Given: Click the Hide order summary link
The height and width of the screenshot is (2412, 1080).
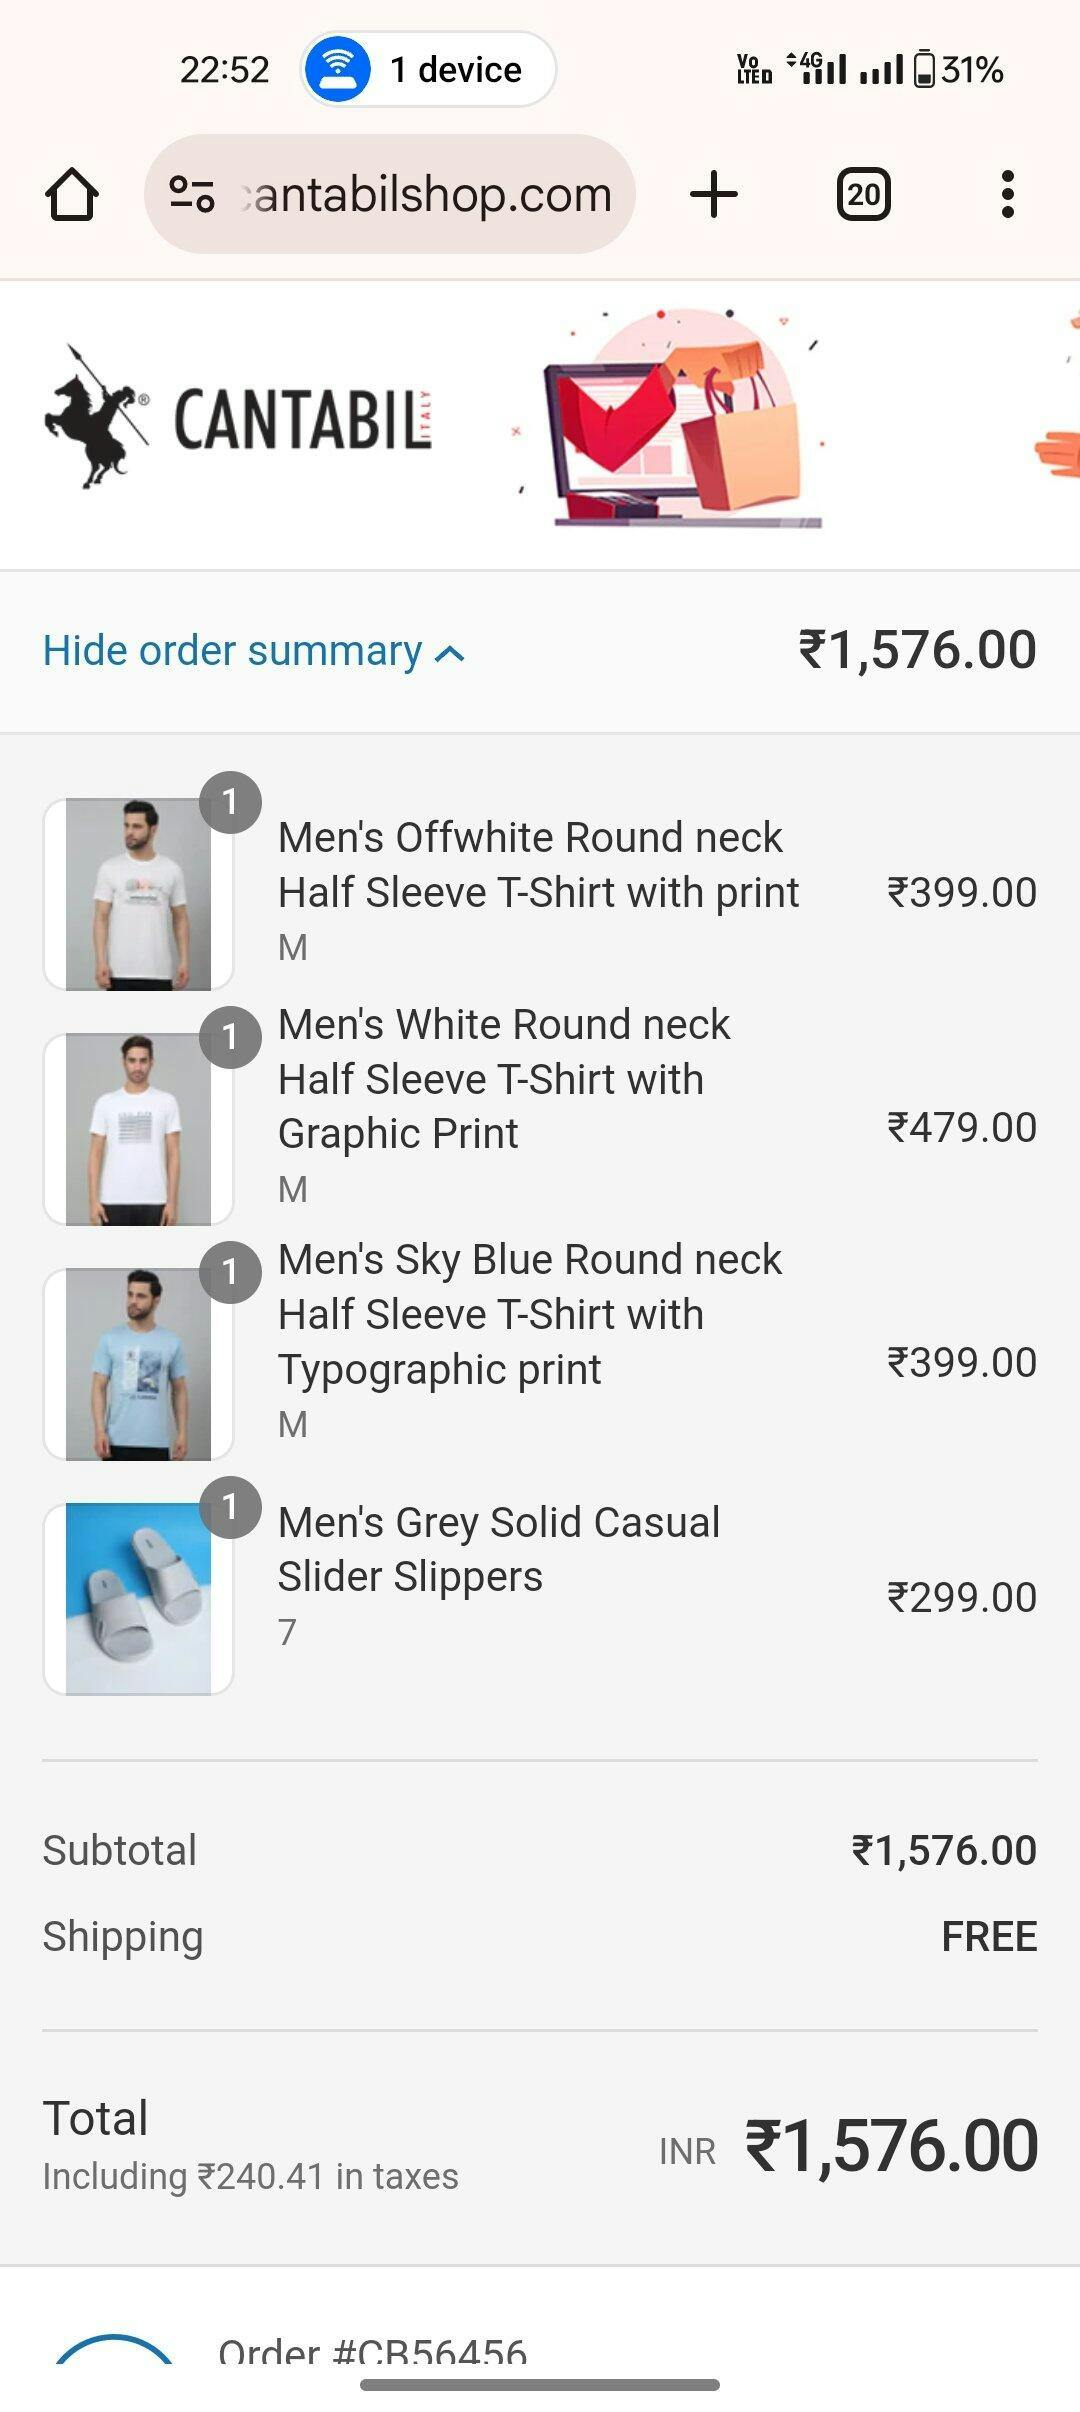Looking at the screenshot, I should [x=232, y=651].
